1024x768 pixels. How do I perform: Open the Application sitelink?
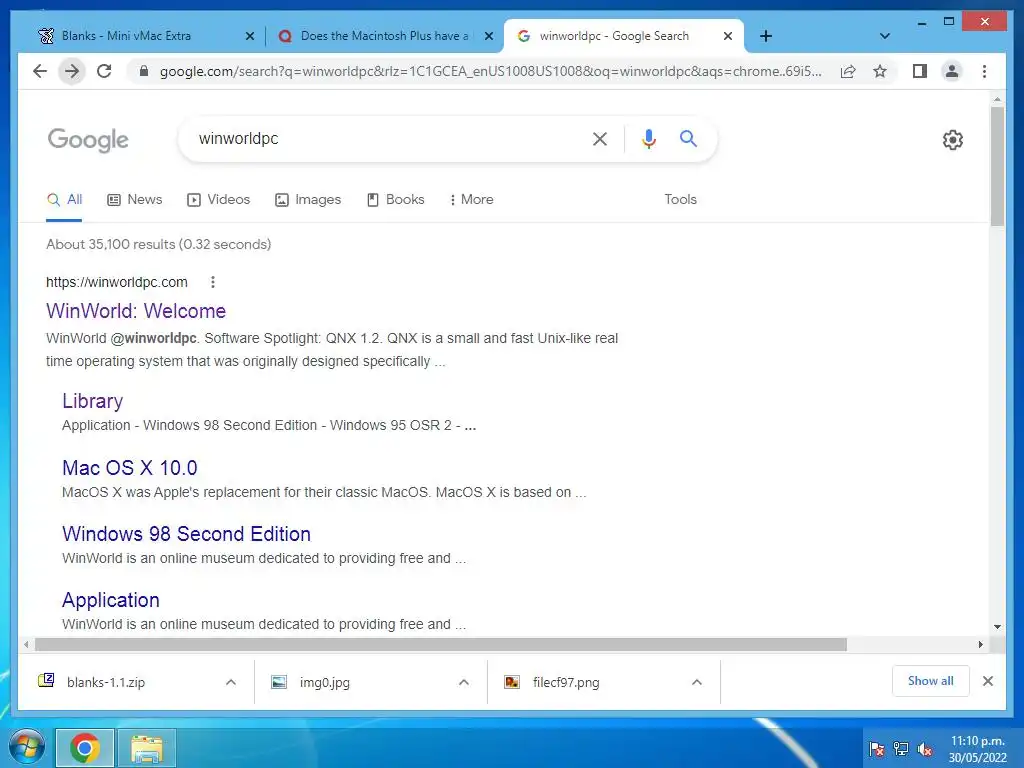point(110,600)
